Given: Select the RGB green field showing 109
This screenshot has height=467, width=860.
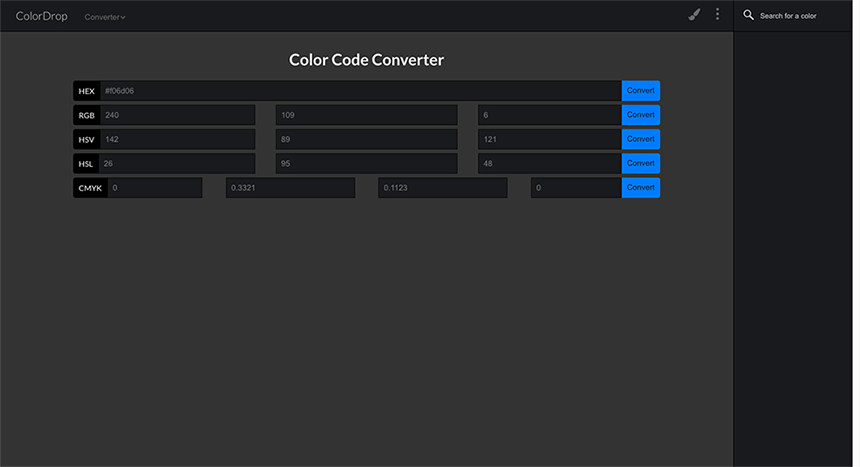Looking at the screenshot, I should (x=366, y=115).
